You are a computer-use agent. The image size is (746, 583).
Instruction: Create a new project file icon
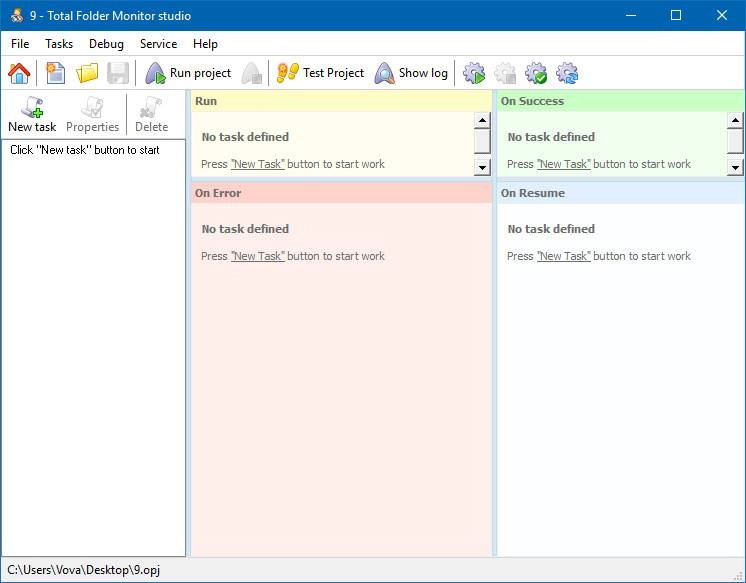click(x=56, y=73)
